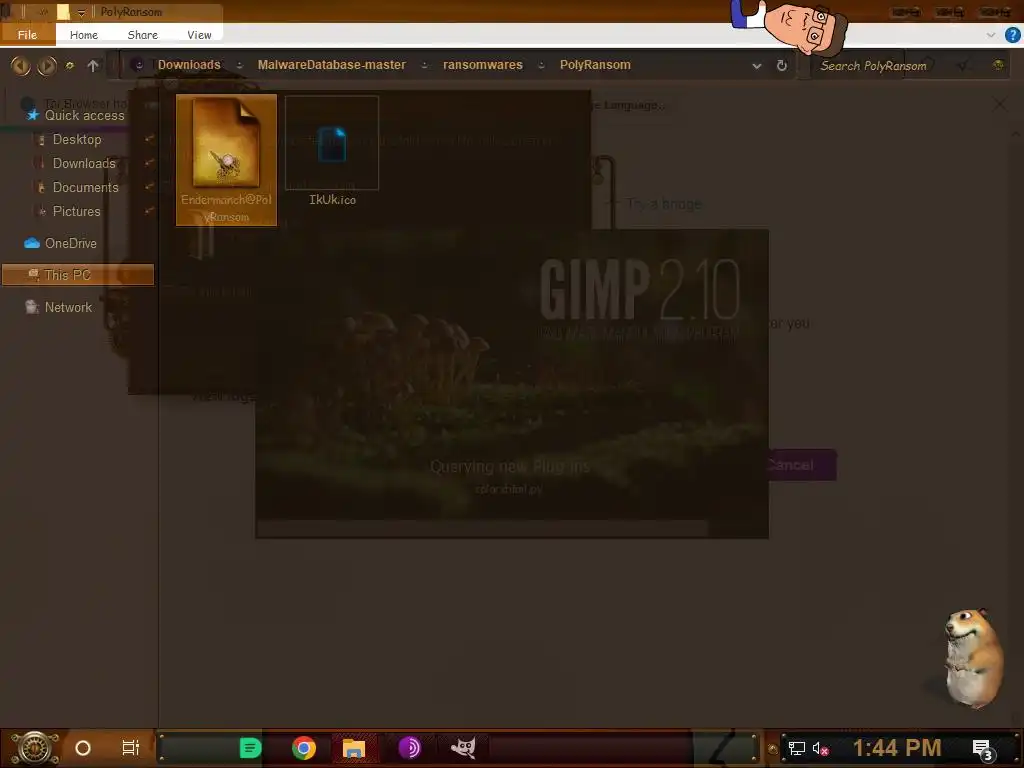Screen dimensions: 1024x768
Task: Open the steampunk Start button
Action: pos(34,748)
